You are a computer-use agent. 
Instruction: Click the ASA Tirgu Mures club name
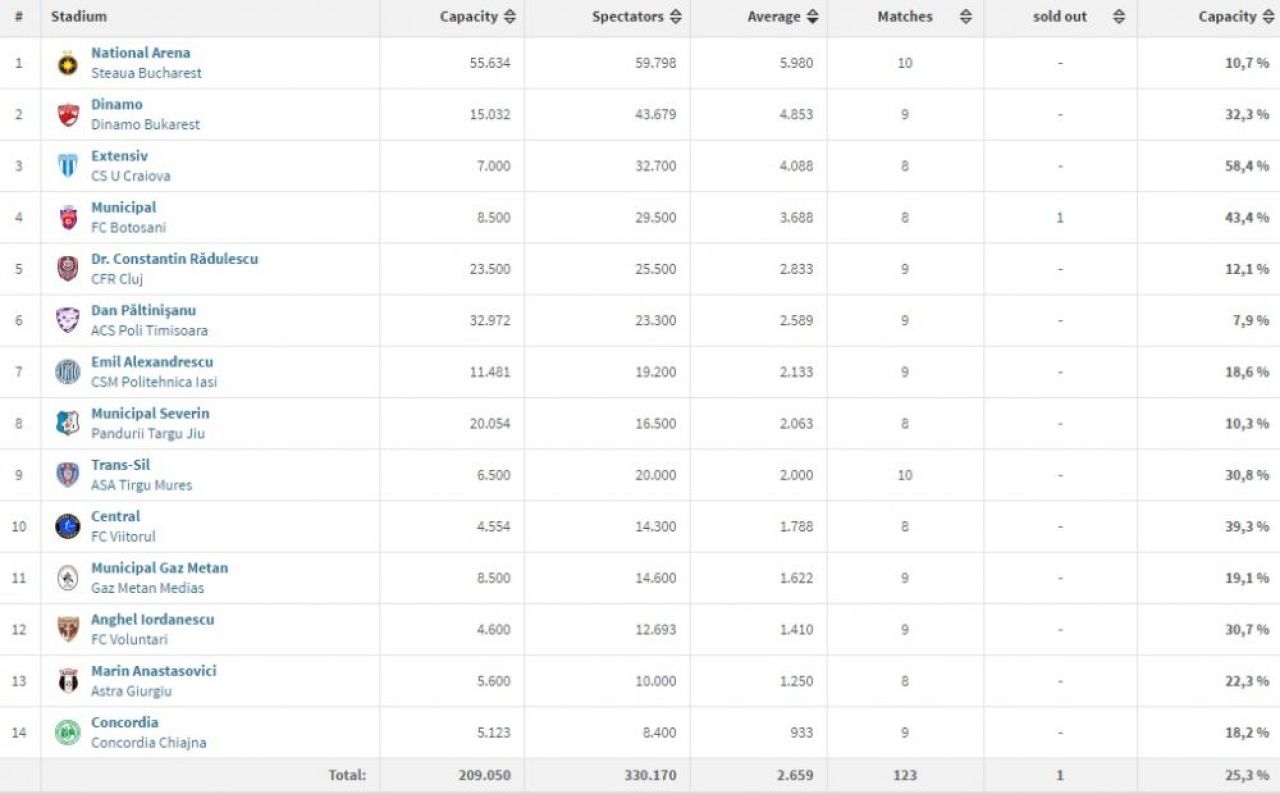coord(141,485)
